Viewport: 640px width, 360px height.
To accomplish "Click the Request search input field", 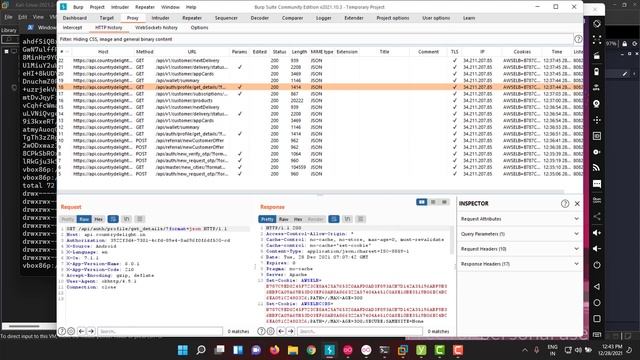I will (x=160, y=331).
